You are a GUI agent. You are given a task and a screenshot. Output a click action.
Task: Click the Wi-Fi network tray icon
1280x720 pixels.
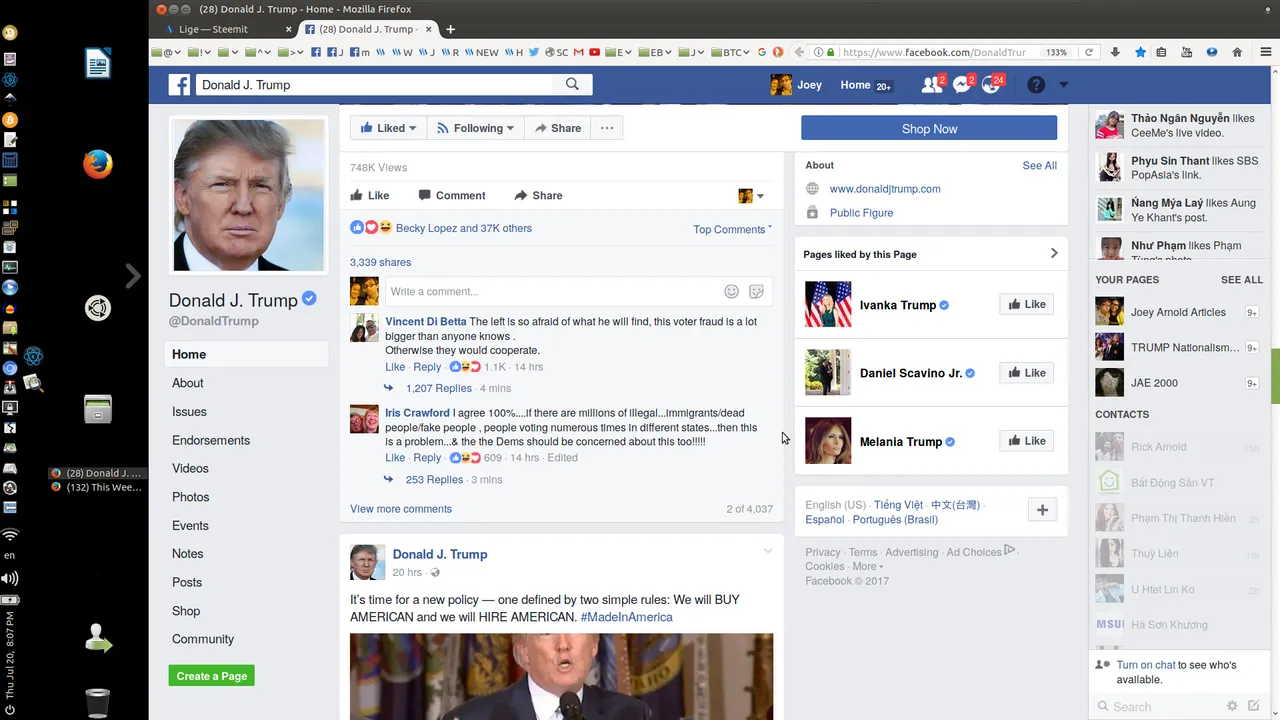pyautogui.click(x=9, y=535)
